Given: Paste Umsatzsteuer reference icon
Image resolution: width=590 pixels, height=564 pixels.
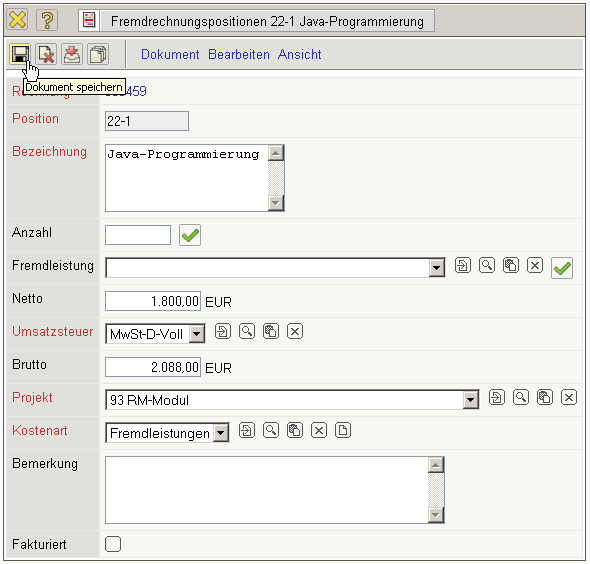Looking at the screenshot, I should 271,331.
